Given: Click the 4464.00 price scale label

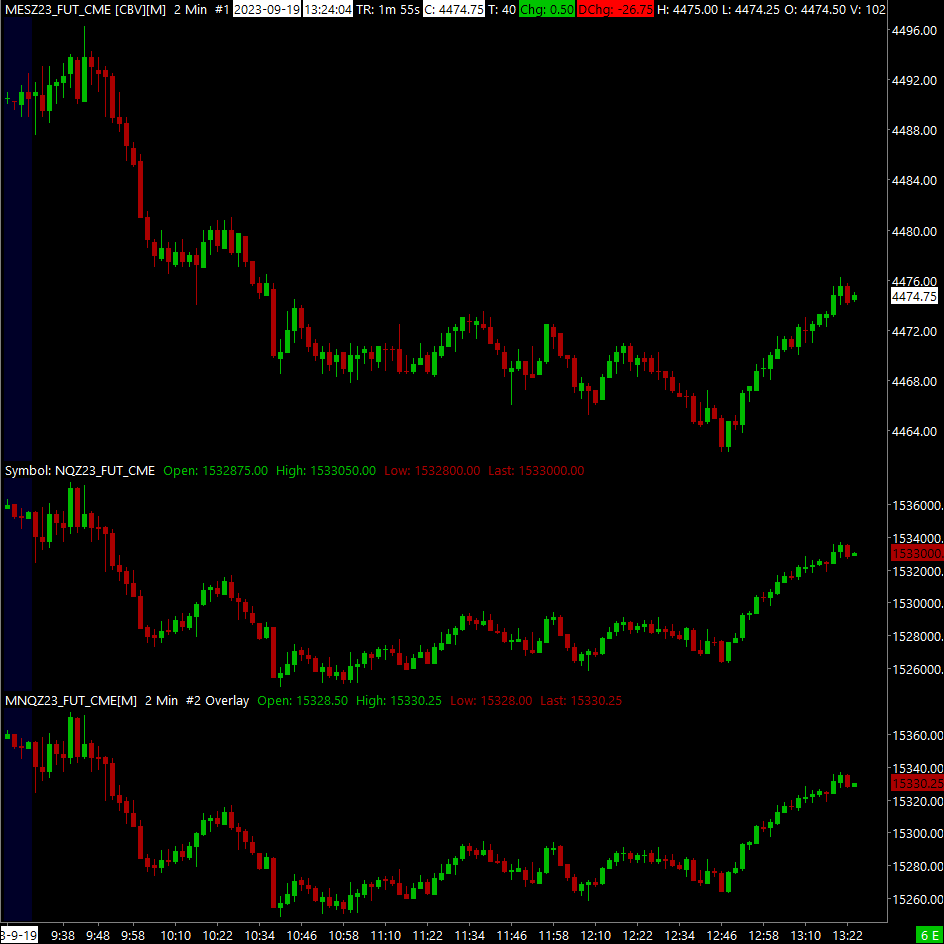Looking at the screenshot, I should pos(916,431).
